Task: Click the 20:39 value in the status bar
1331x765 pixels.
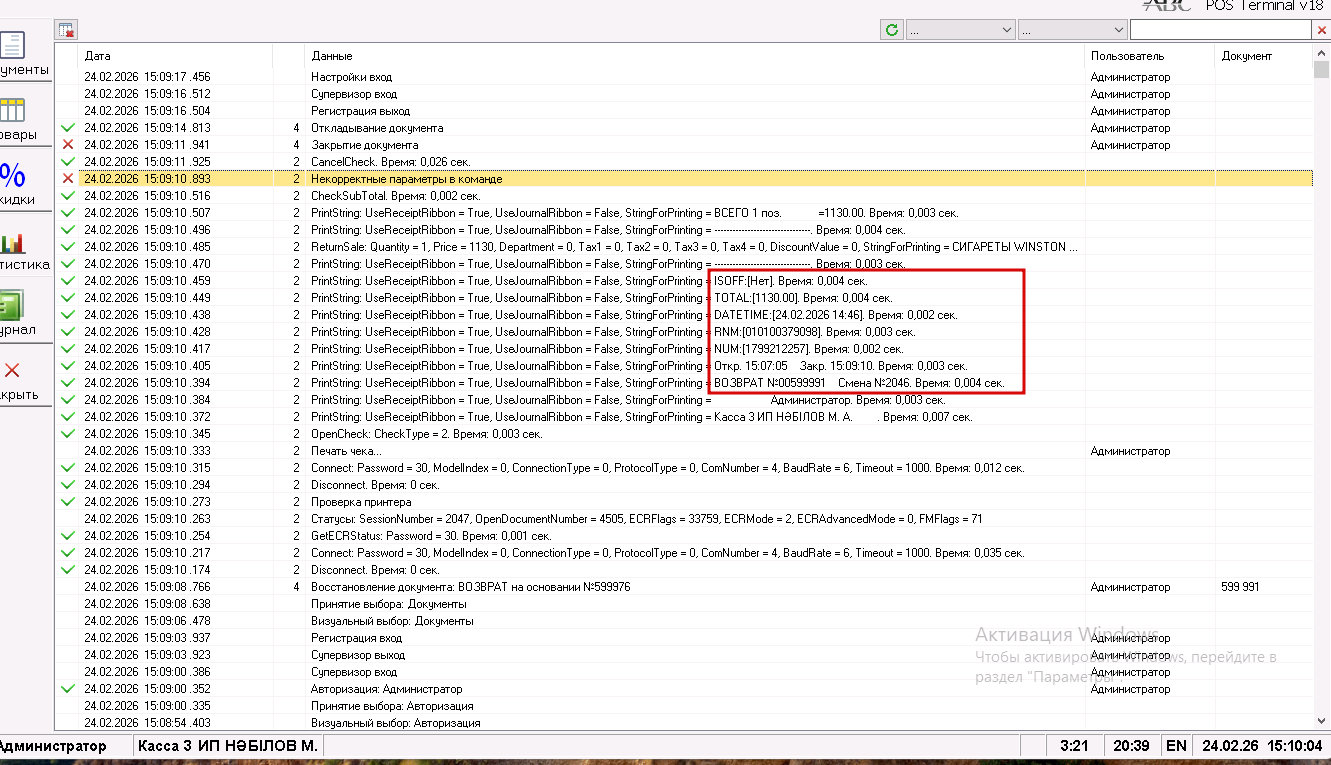Action: tap(1131, 746)
